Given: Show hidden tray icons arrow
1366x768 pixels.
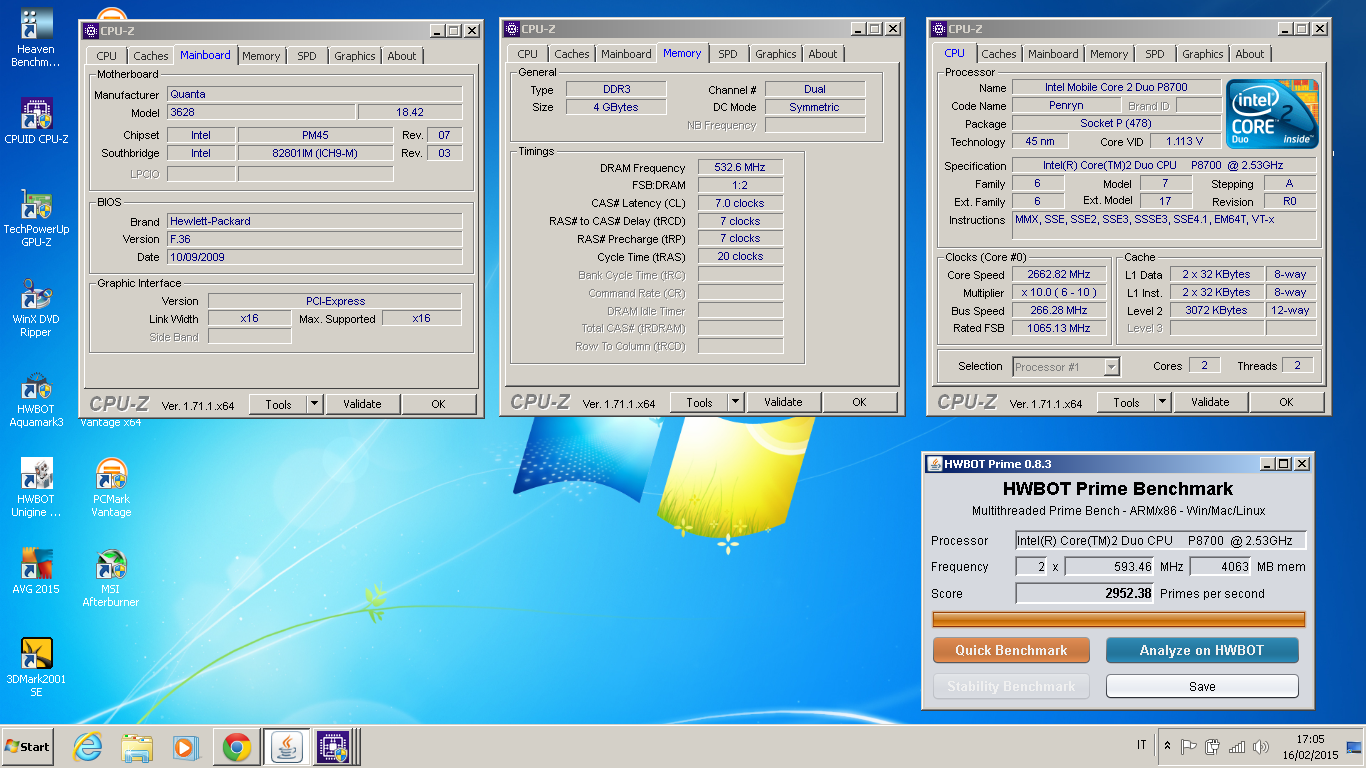Looking at the screenshot, I should (1167, 746).
